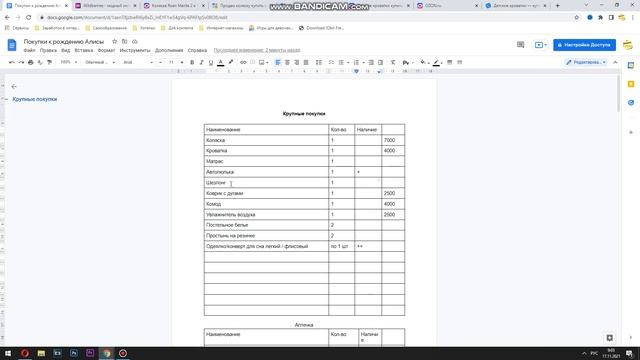The width and height of the screenshot is (640, 360).
Task: Jump to Крупные покупки in the outline
Action: point(35,99)
